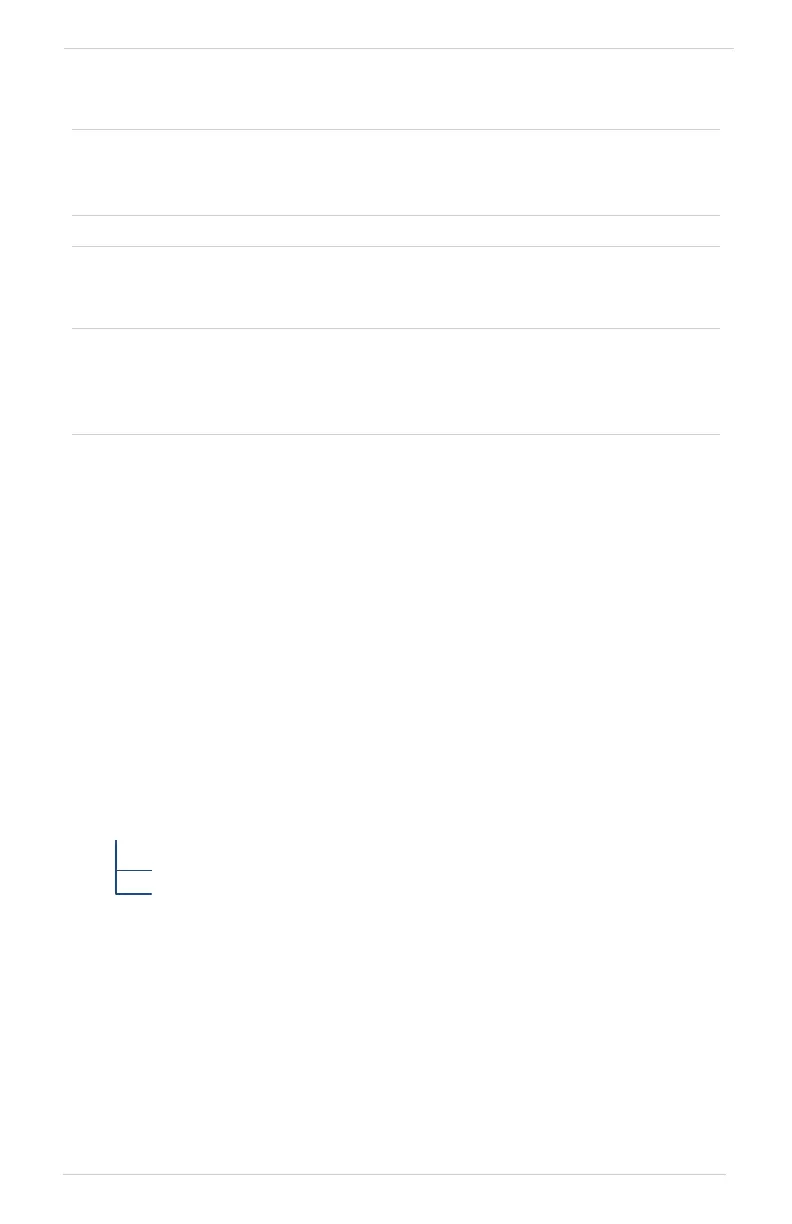Screen dimensions: 792x1224
Task: Click the blank header area above the top rule
Action: [x=399, y=23]
